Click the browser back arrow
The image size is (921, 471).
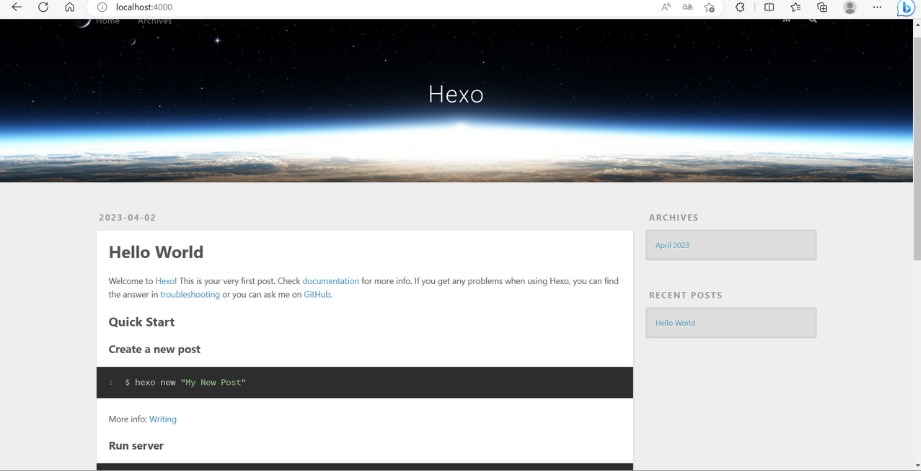pos(16,7)
